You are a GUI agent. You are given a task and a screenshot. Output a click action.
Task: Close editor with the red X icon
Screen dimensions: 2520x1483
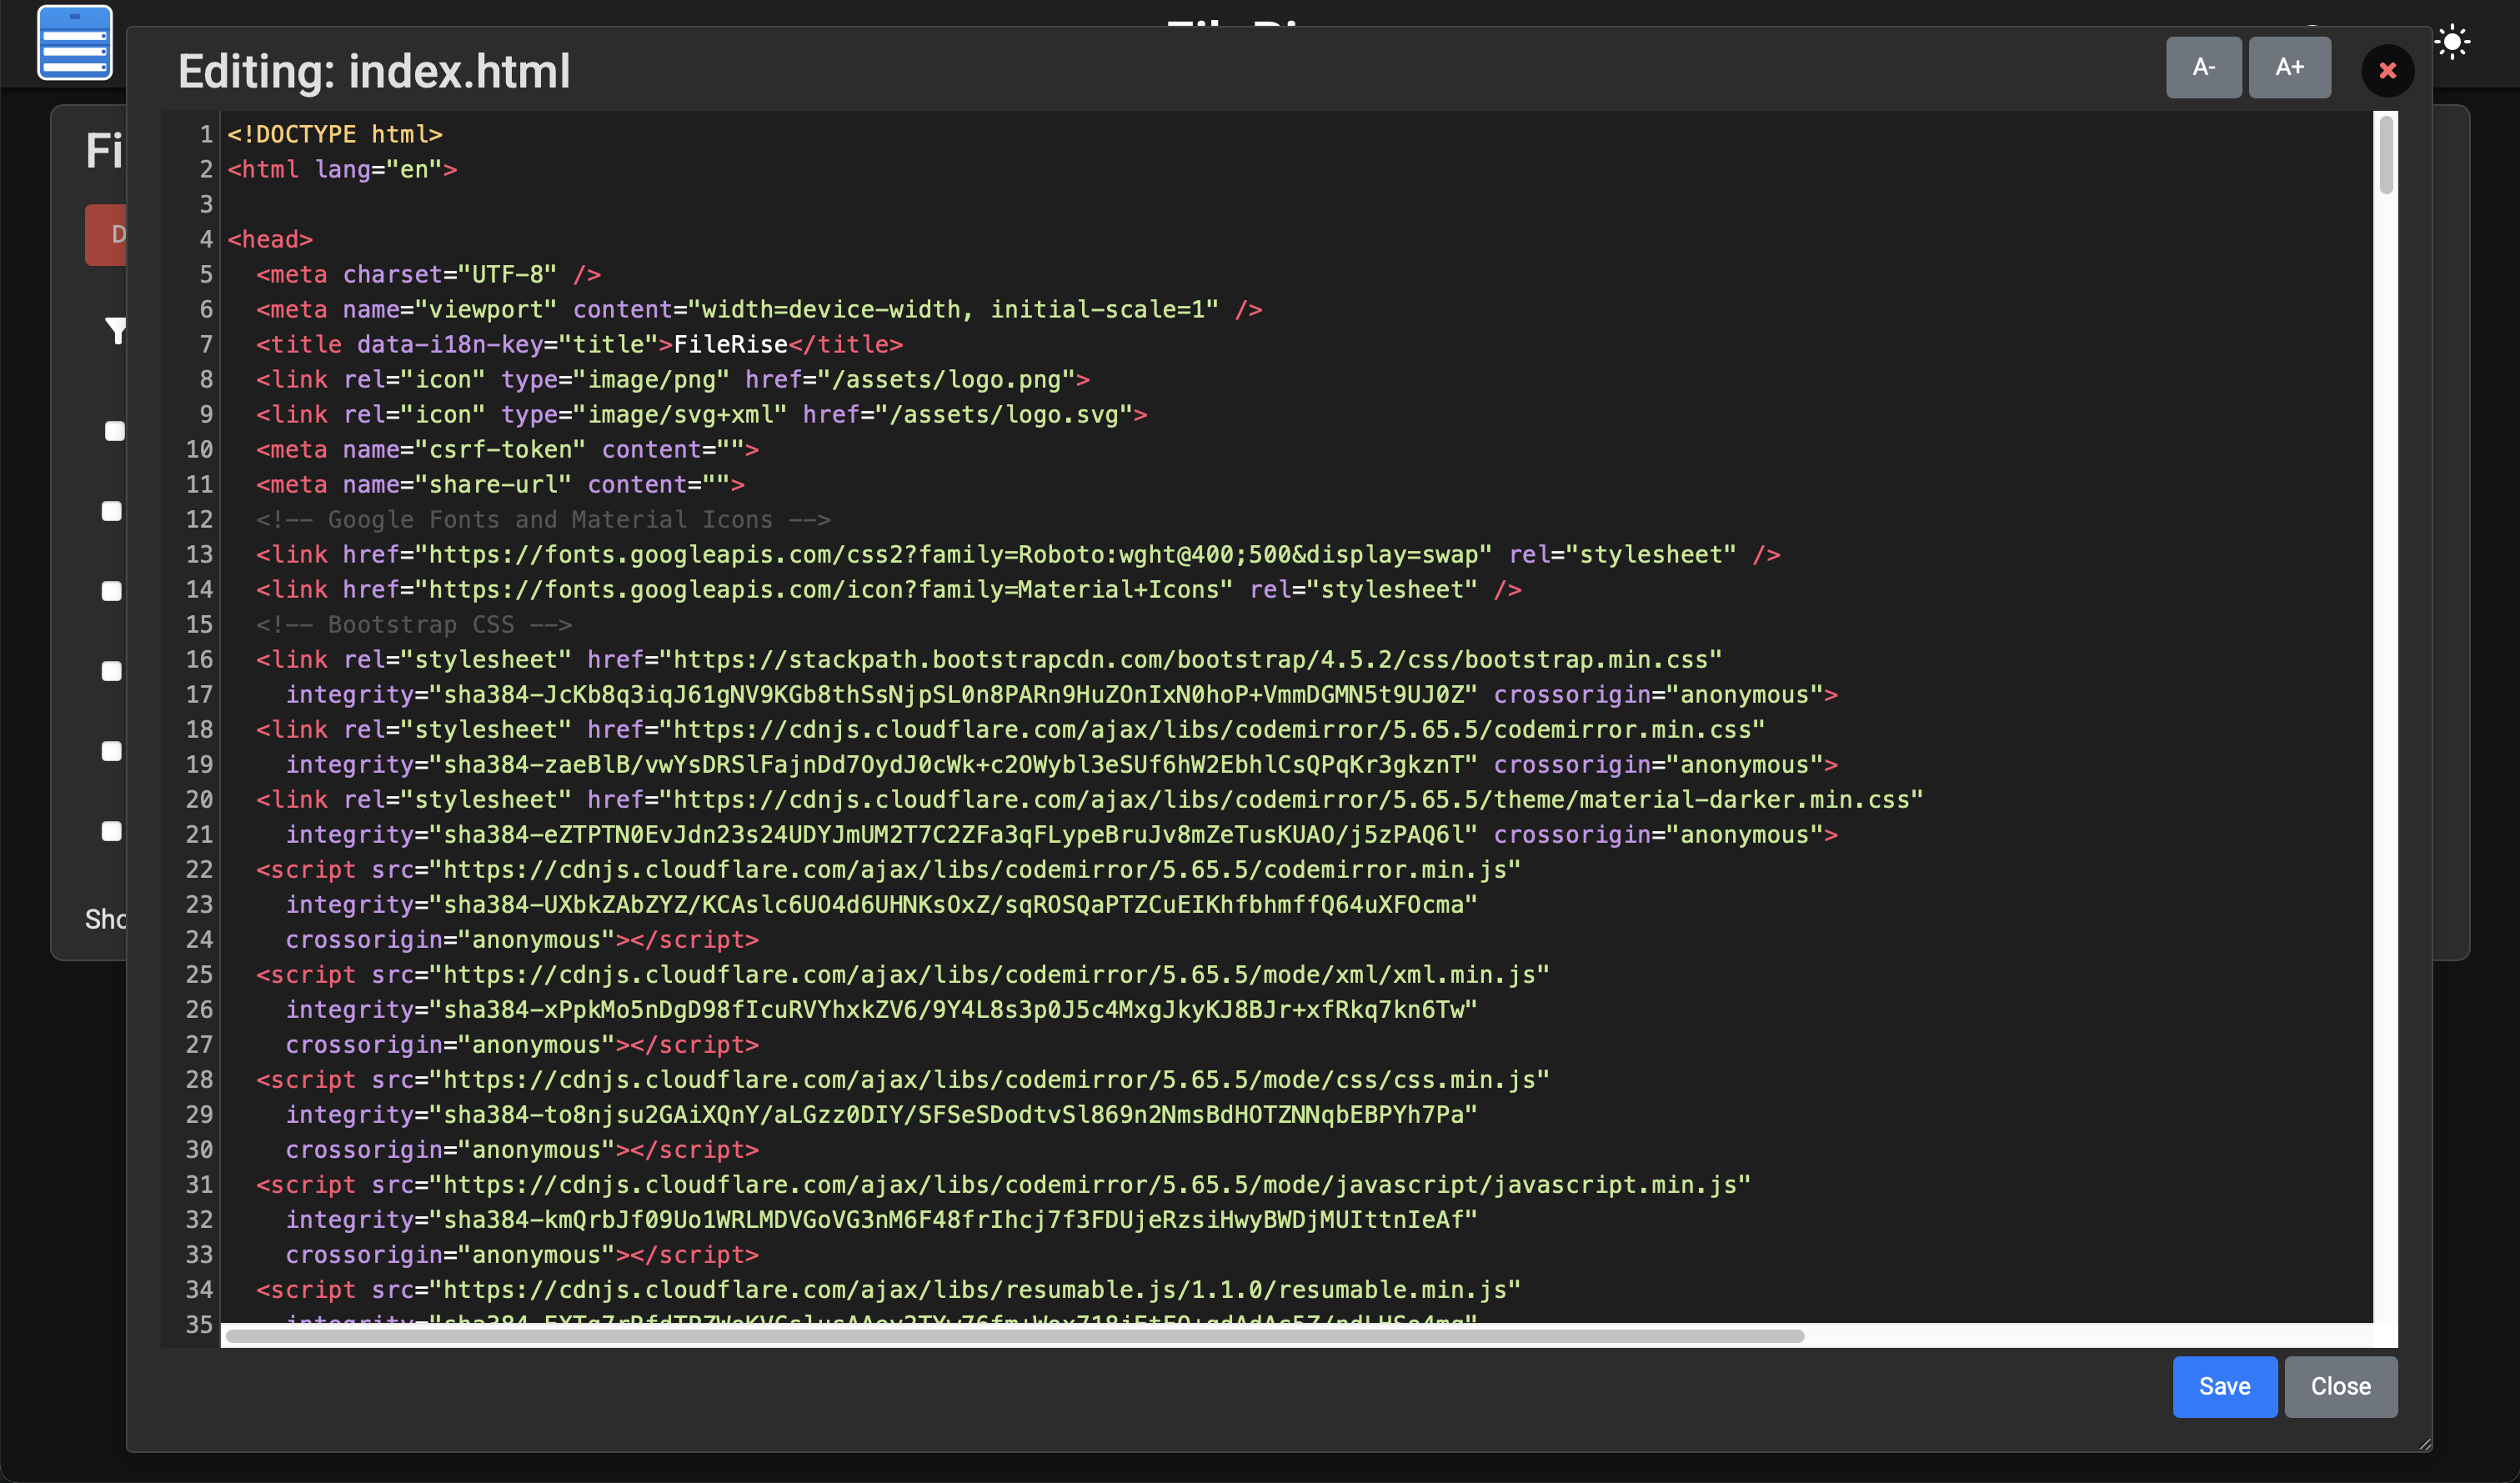[x=2387, y=71]
